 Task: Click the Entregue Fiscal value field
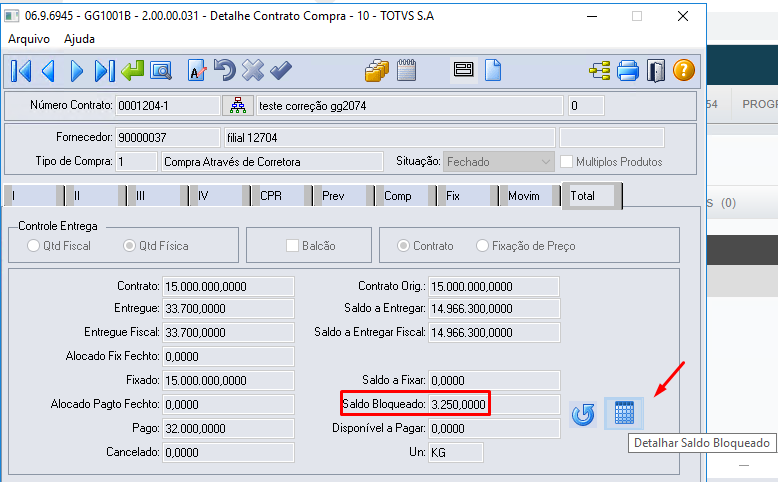[228, 333]
